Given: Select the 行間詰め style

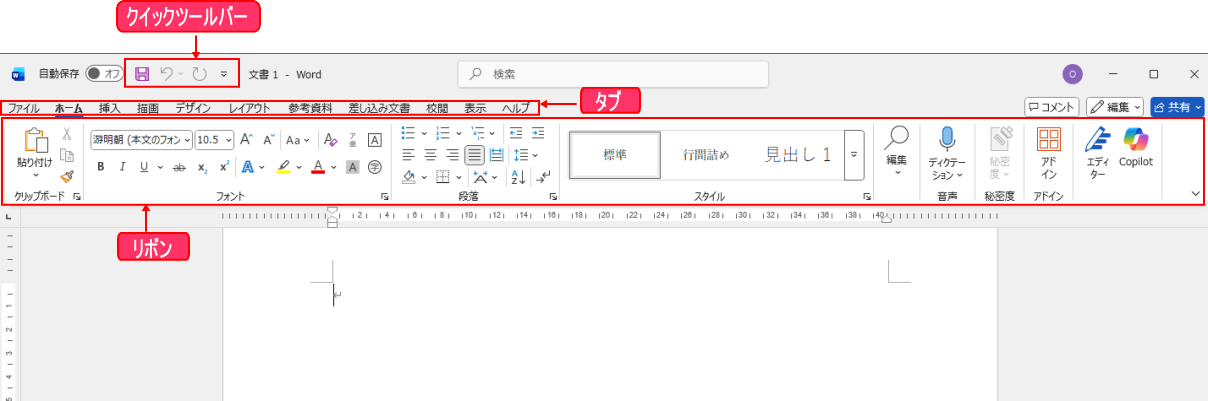Looking at the screenshot, I should 706,155.
